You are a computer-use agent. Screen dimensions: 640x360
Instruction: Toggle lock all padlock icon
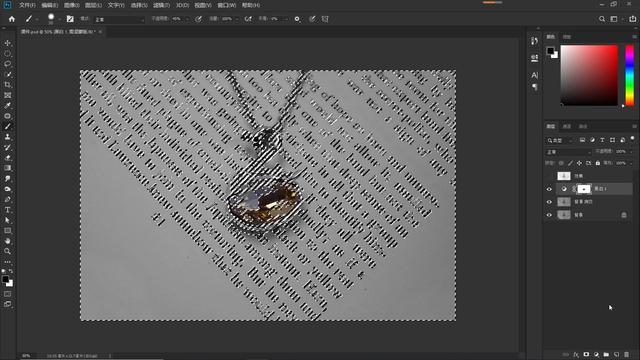click(x=598, y=163)
